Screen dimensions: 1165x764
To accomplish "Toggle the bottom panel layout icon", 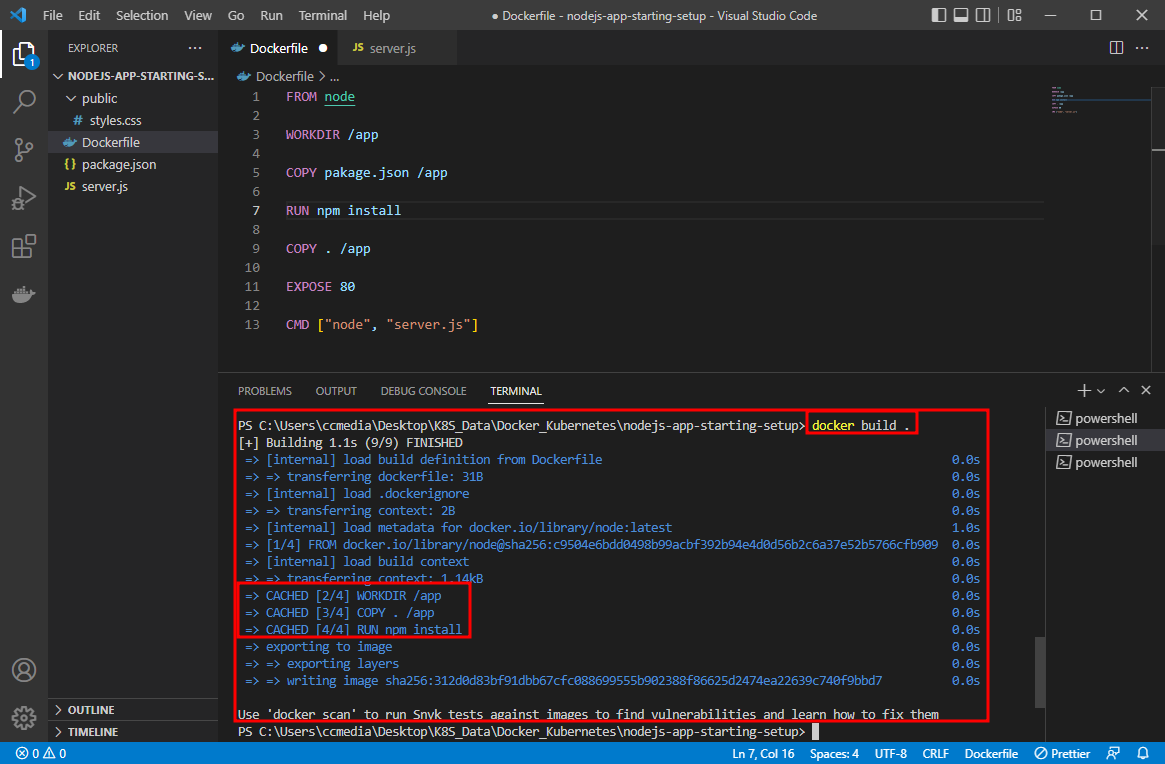I will click(961, 15).
